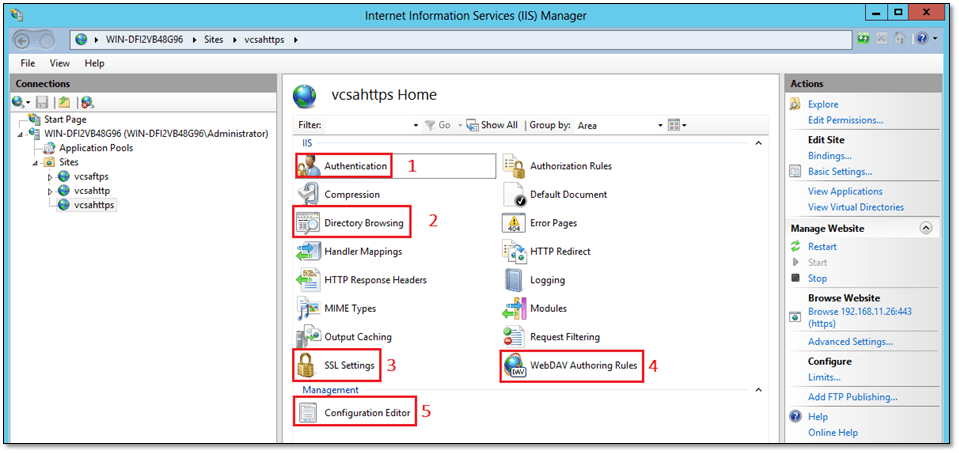Open Online Help link
This screenshot has width=959, height=453.
832,433
